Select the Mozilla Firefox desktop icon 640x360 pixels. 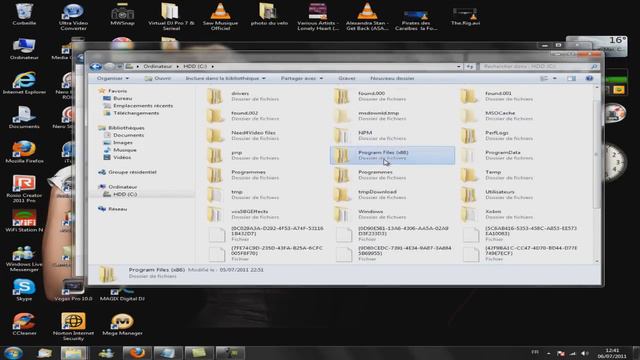coord(24,152)
